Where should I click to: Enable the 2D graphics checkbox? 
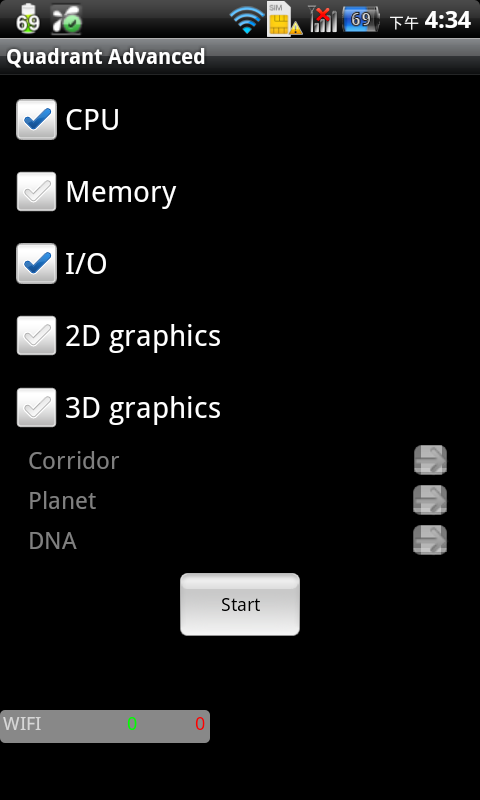36,335
